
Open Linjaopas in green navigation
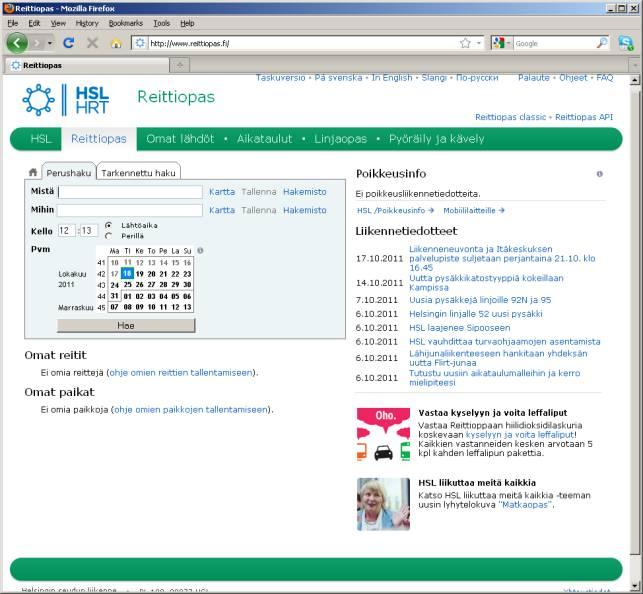(340, 139)
